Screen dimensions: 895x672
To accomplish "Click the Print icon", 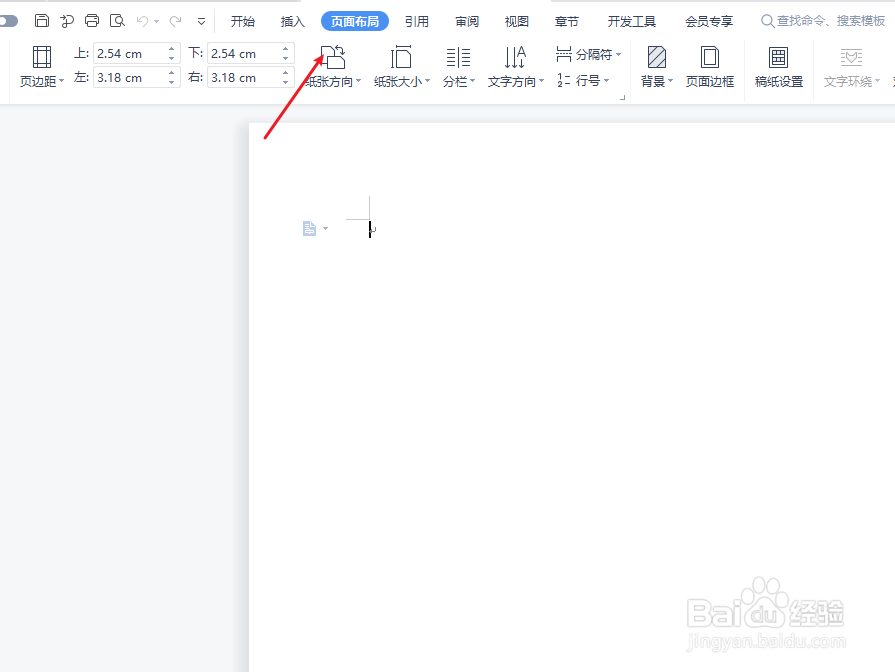I will [92, 21].
